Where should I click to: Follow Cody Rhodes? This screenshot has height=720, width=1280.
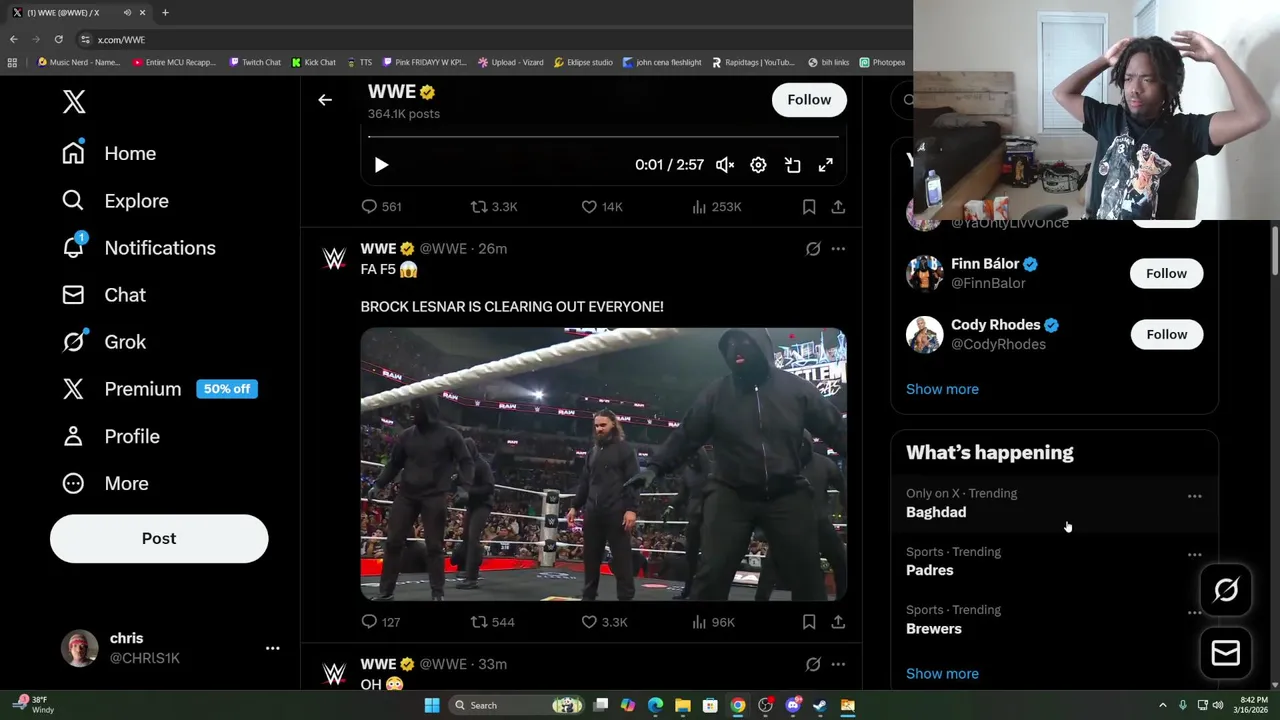pos(1166,334)
